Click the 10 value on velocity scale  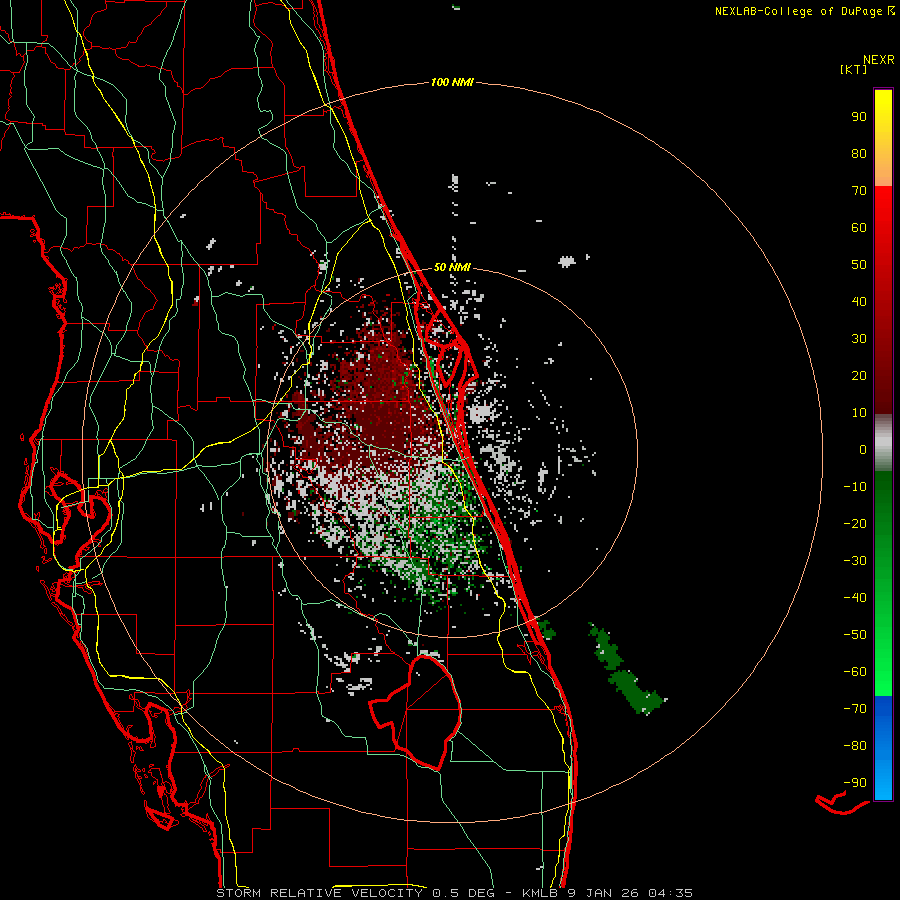pyautogui.click(x=859, y=413)
